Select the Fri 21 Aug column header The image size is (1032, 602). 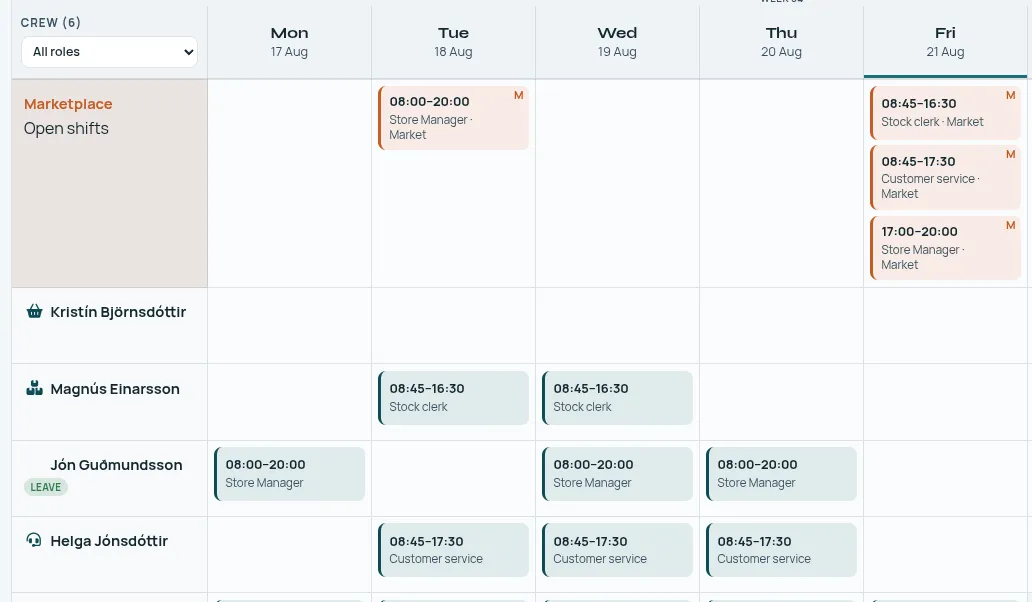(945, 42)
